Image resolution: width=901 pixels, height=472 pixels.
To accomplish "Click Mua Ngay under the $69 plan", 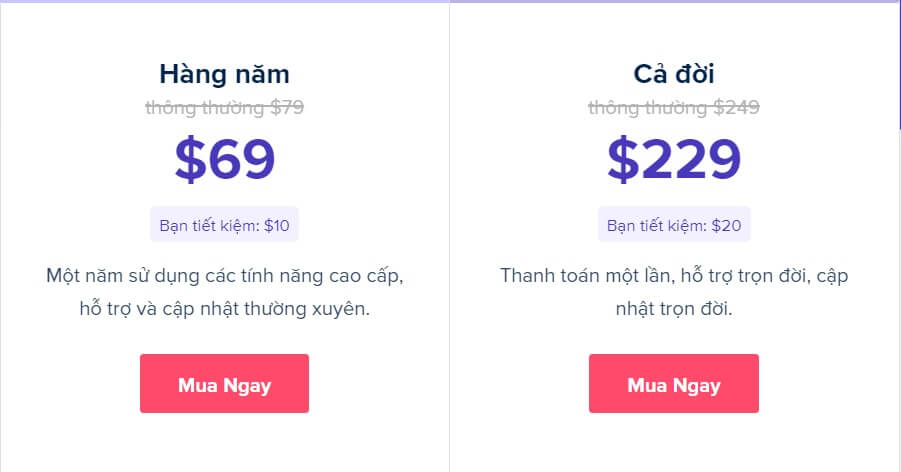I will [224, 383].
